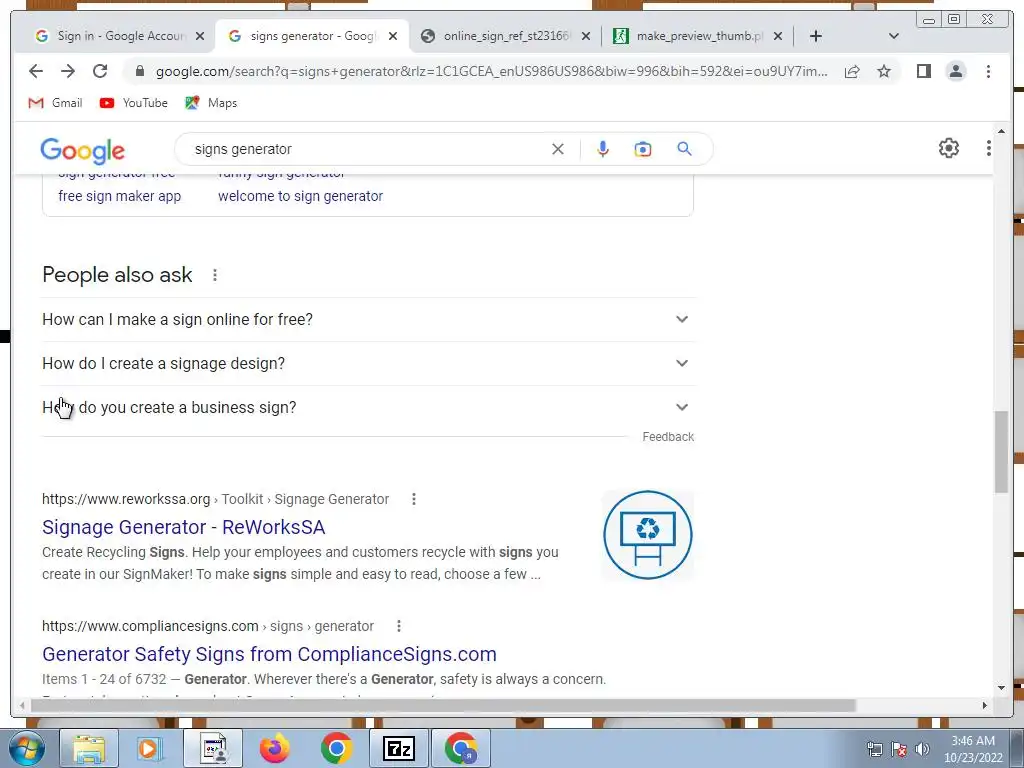Open Windows Media Player from taskbar
The height and width of the screenshot is (768, 1024).
[151, 748]
